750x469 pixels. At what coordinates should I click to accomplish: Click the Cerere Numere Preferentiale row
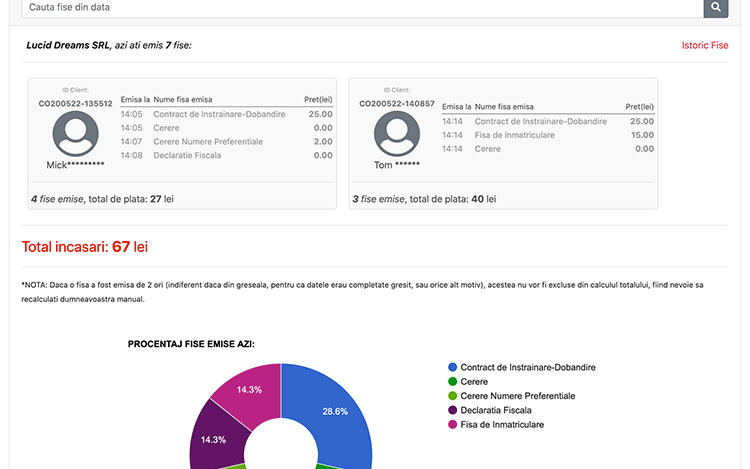pyautogui.click(x=226, y=142)
